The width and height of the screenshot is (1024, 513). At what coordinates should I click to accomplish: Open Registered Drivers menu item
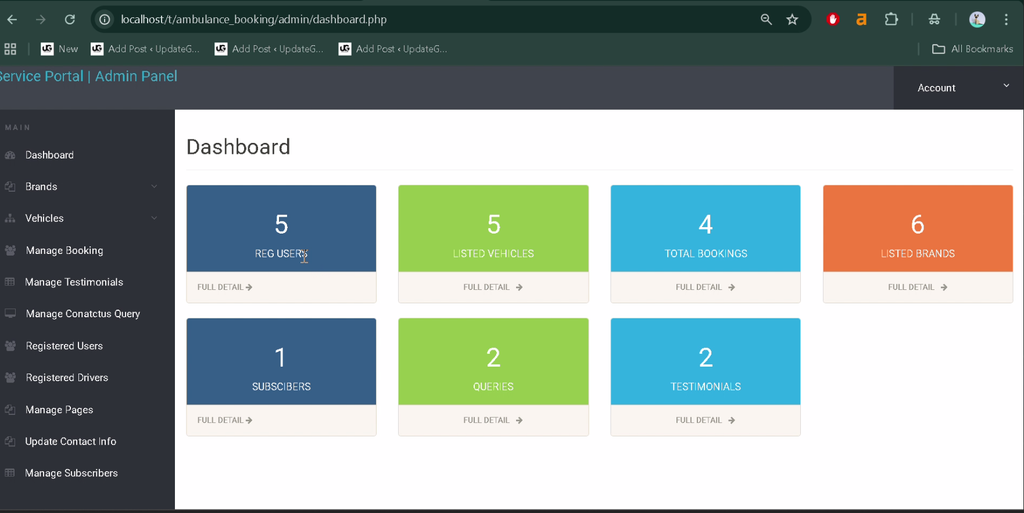tap(67, 378)
